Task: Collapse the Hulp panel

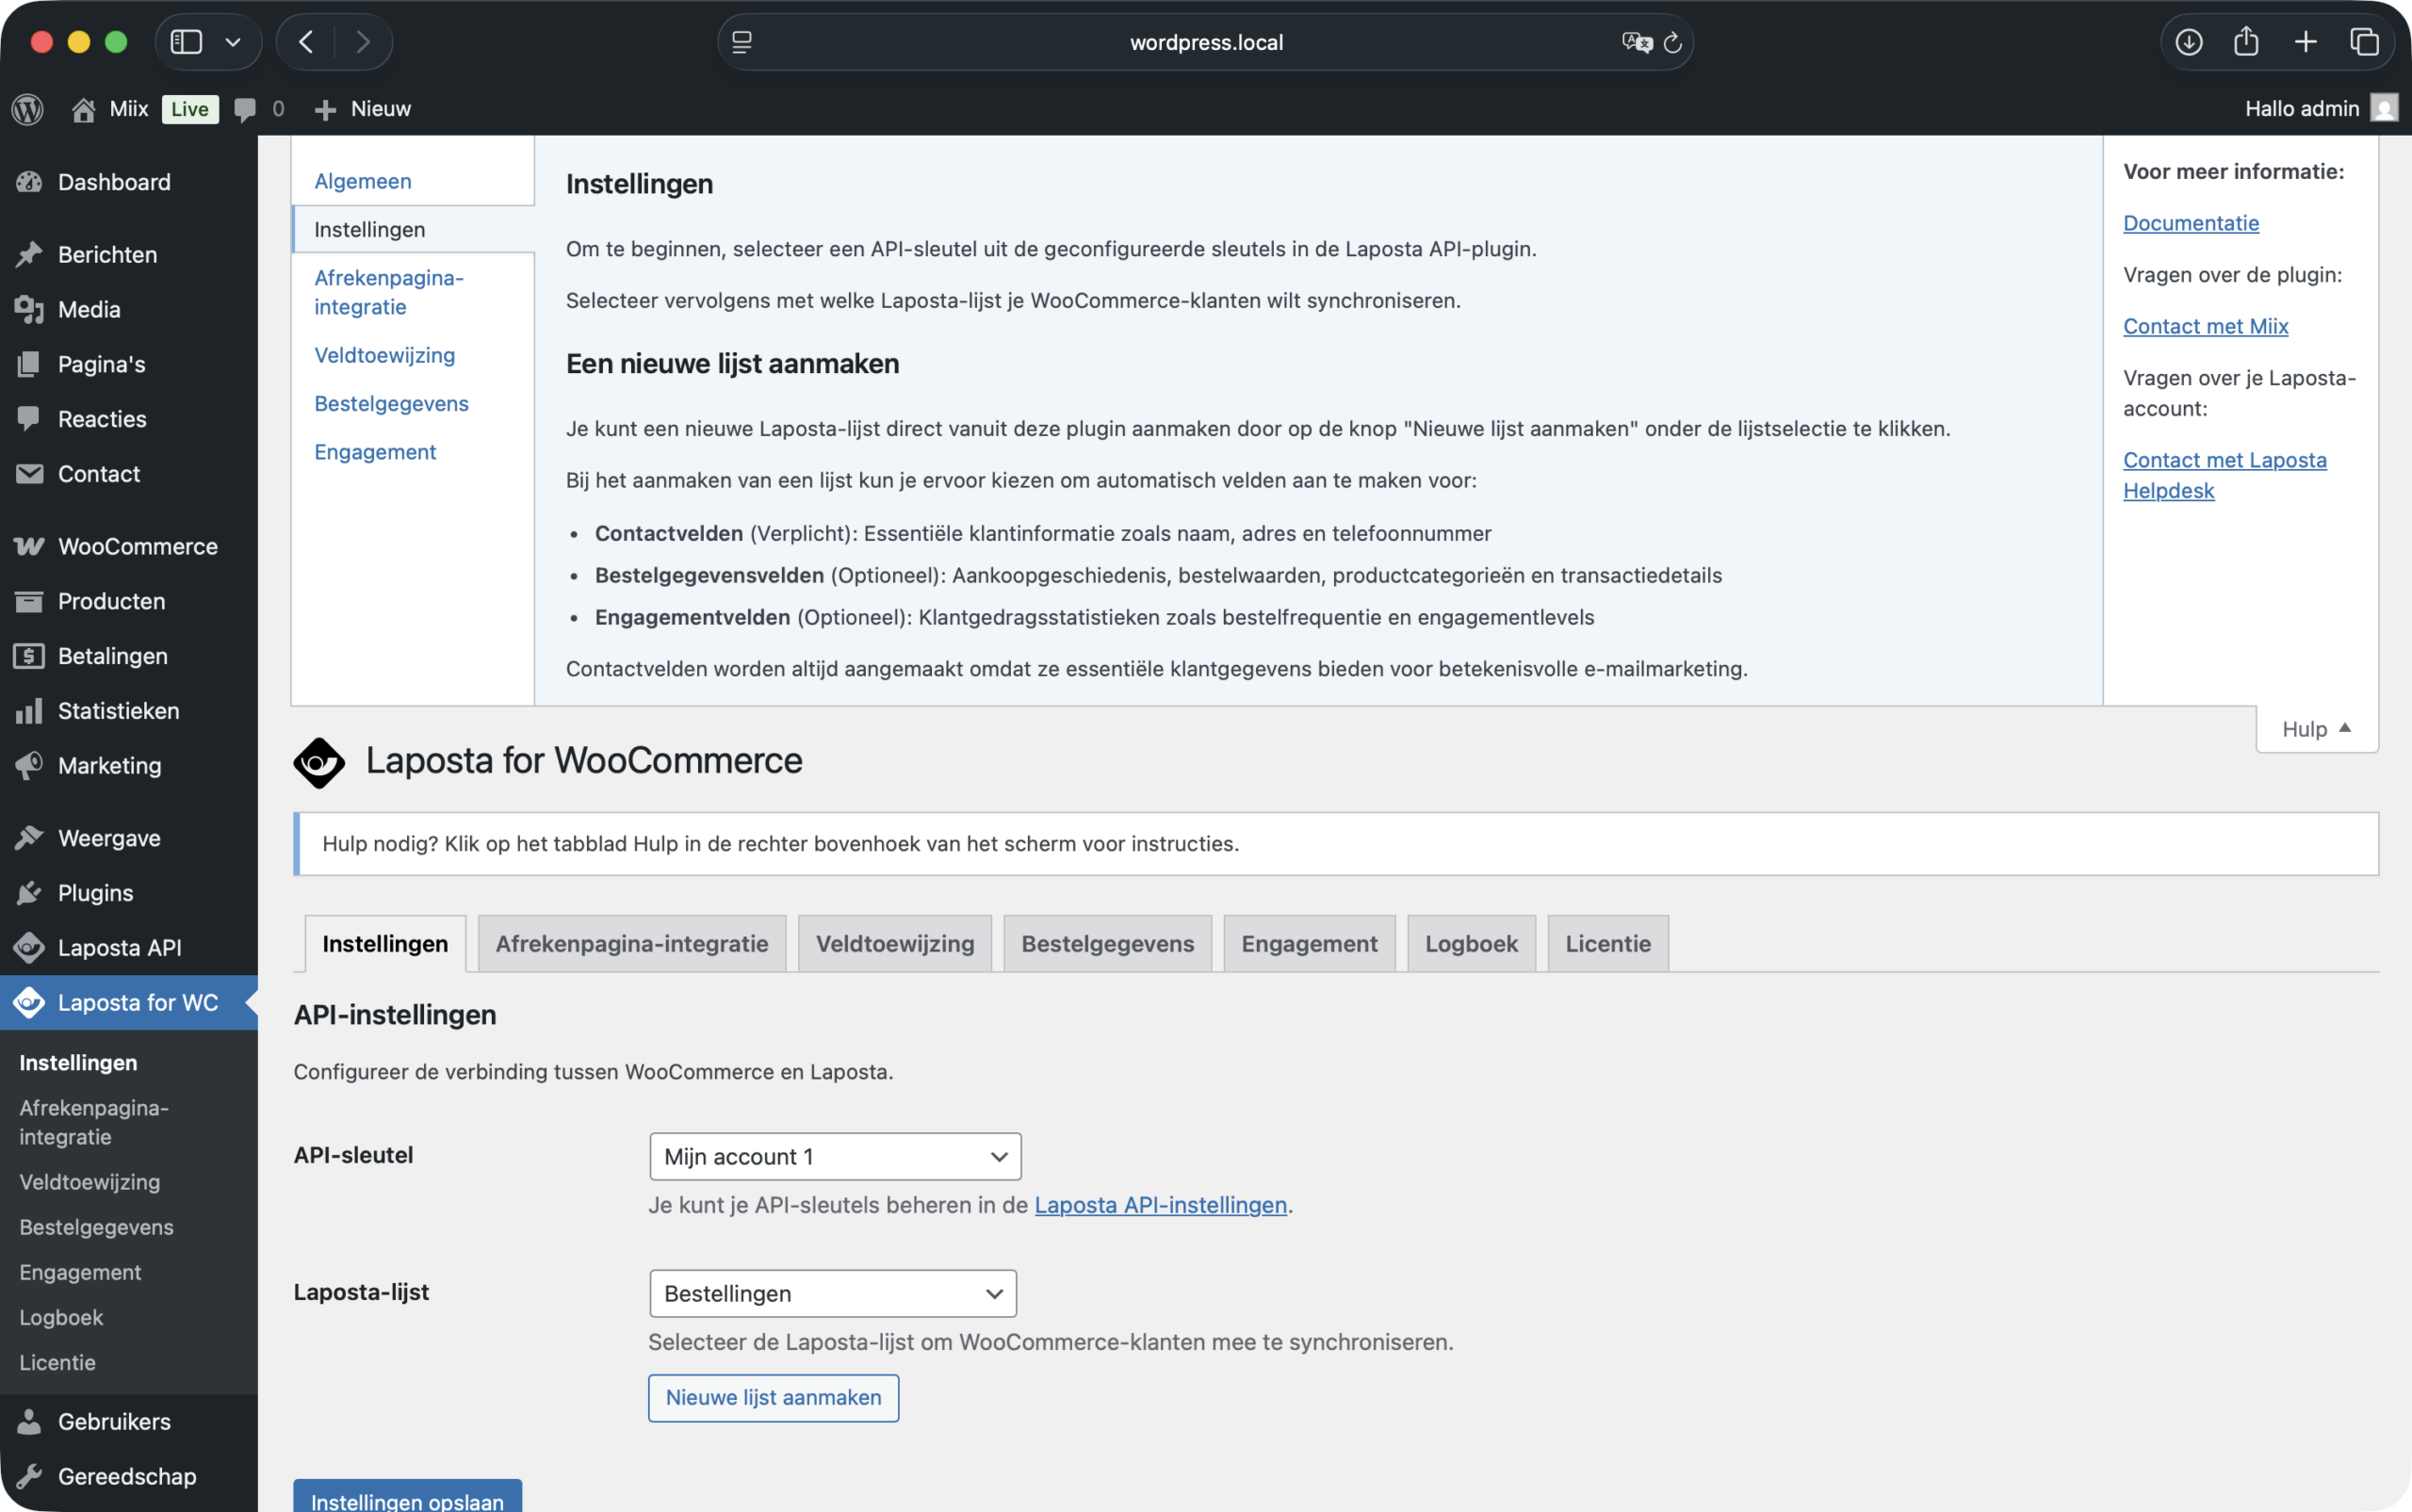Action: 2314,728
